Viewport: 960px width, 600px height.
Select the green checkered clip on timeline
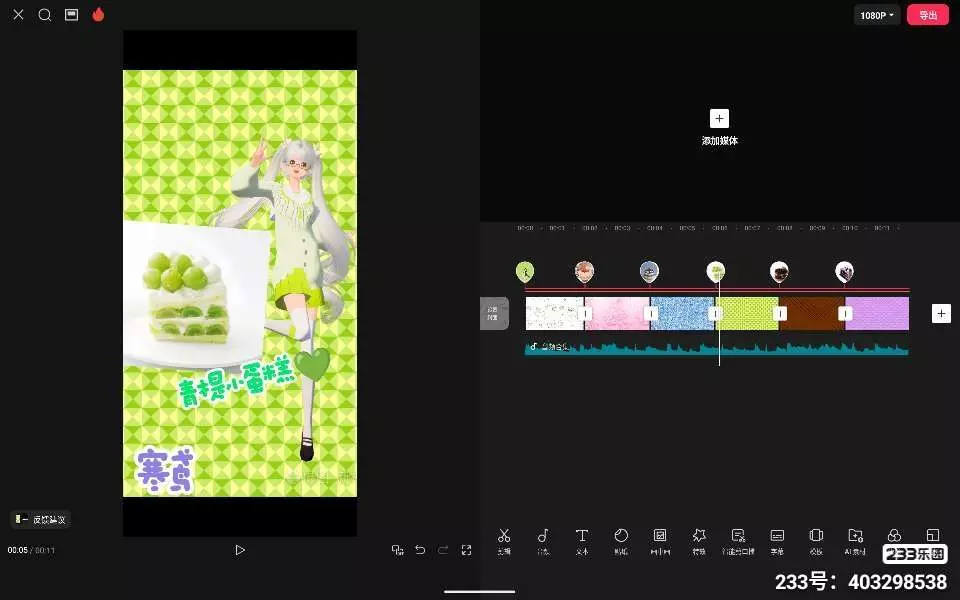point(748,313)
